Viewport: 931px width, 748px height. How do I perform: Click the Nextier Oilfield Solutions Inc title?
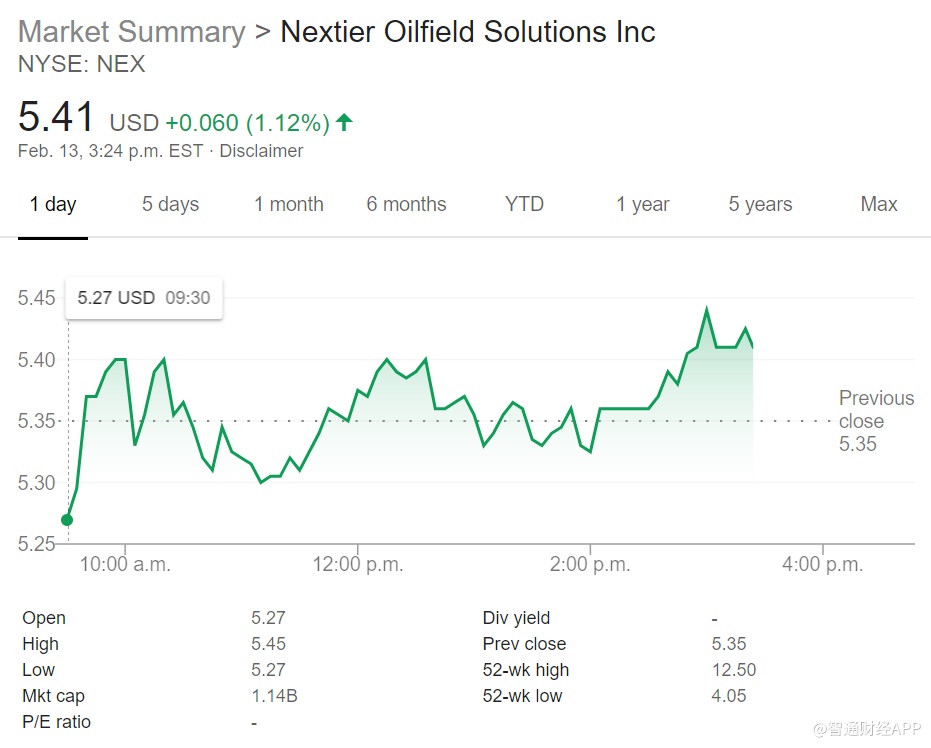pyautogui.click(x=467, y=31)
